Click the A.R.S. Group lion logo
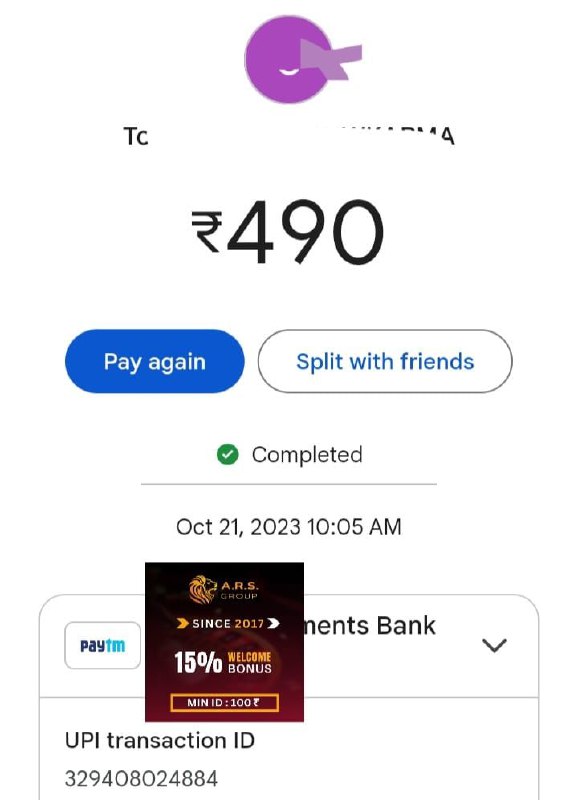 coord(203,589)
